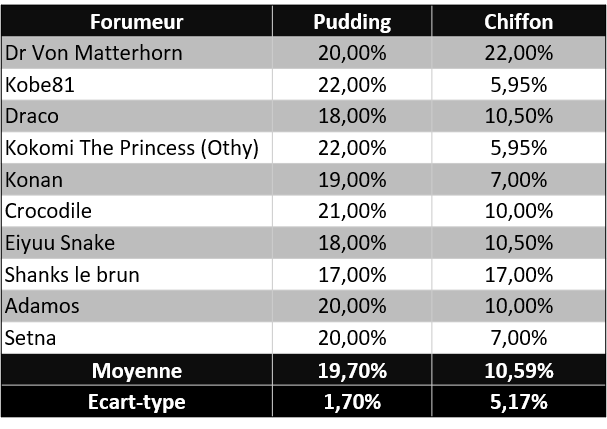Select the Crocodile name cell
The width and height of the screenshot is (607, 429).
coord(49,212)
